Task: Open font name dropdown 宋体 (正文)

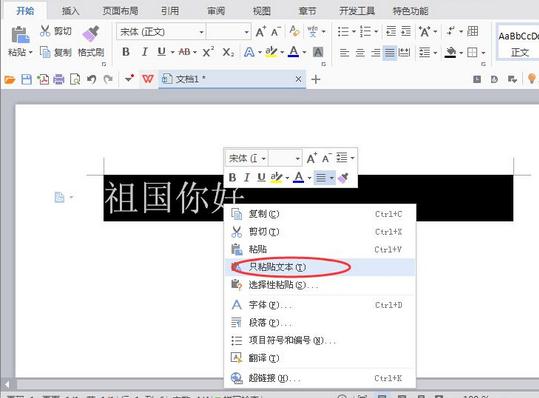Action: coord(201,32)
